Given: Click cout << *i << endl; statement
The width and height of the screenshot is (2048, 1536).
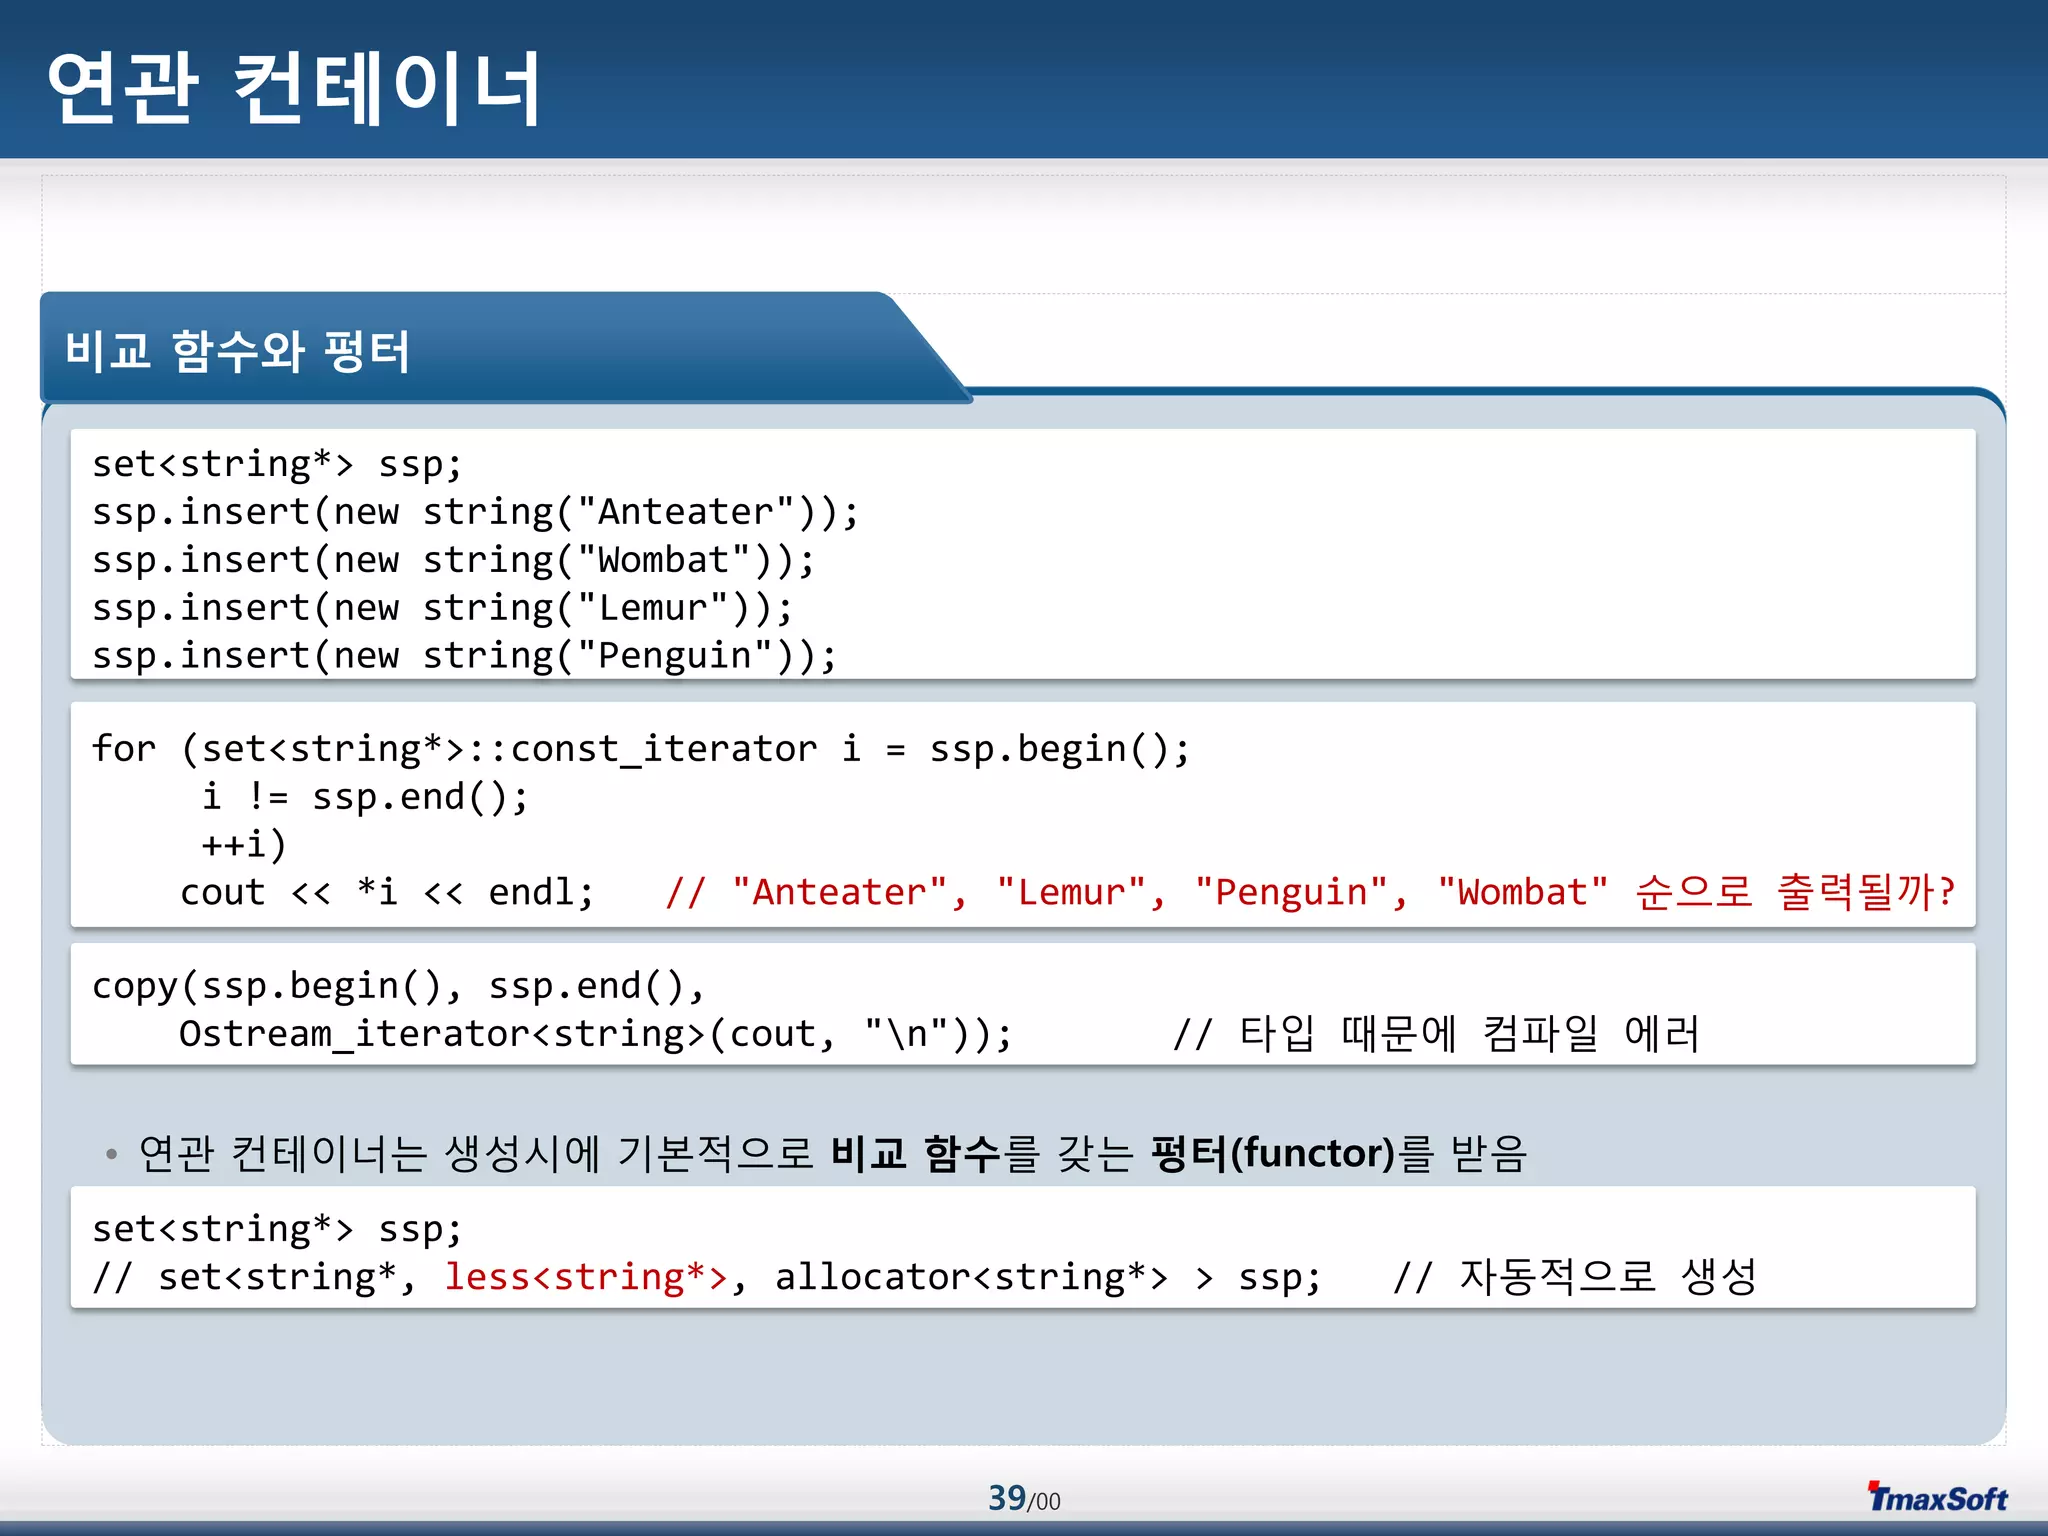Looking at the screenshot, I should click(x=387, y=892).
